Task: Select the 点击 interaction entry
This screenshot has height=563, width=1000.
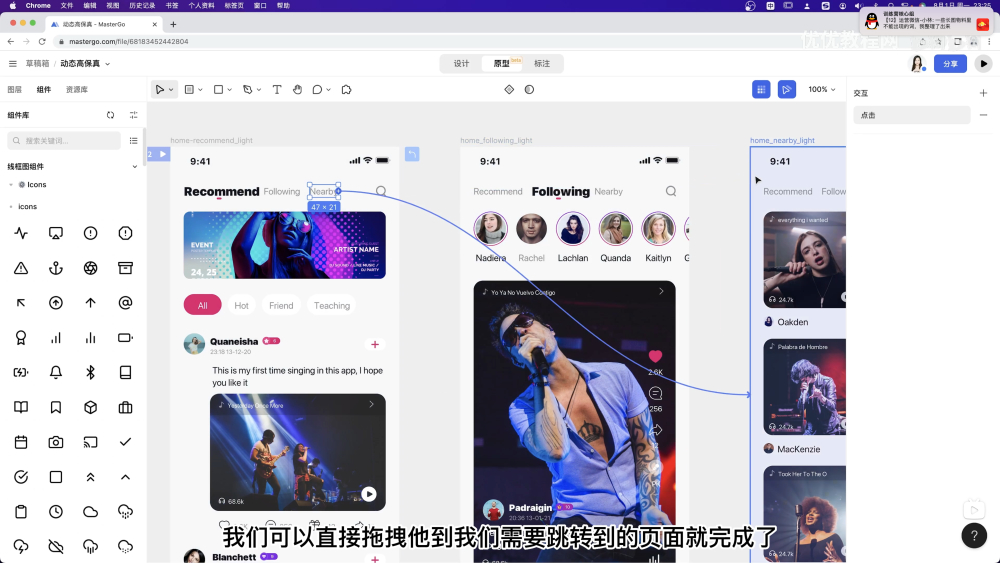Action: 912,115
